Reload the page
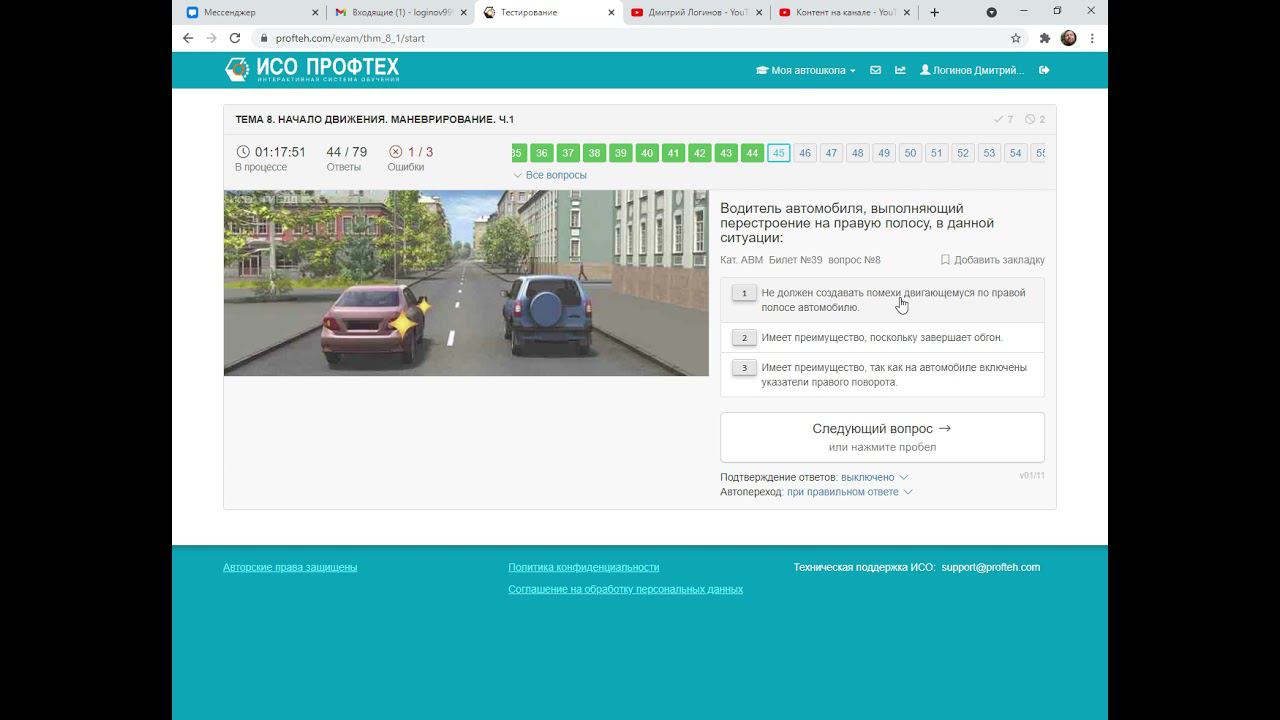Viewport: 1280px width, 720px height. tap(235, 38)
